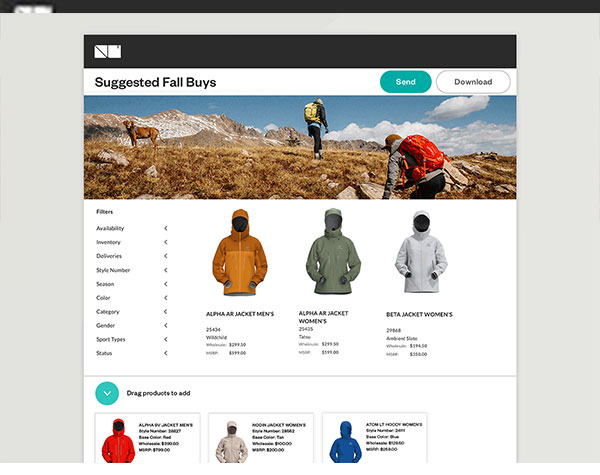Select the white Beta Jacket Women's image
The width and height of the screenshot is (600, 475).
tap(421, 251)
